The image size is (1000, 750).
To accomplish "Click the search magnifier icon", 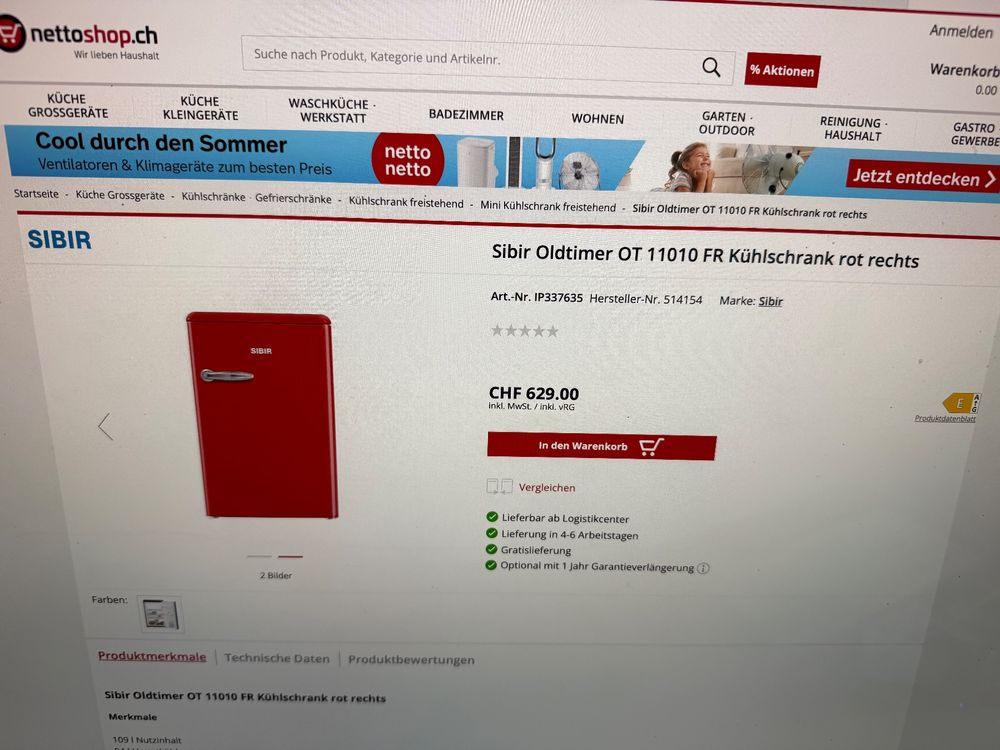I will [x=711, y=67].
